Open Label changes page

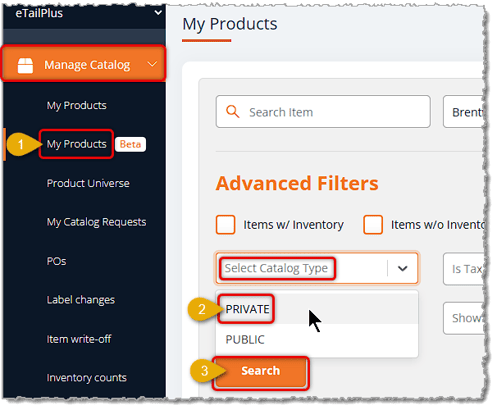pyautogui.click(x=81, y=300)
